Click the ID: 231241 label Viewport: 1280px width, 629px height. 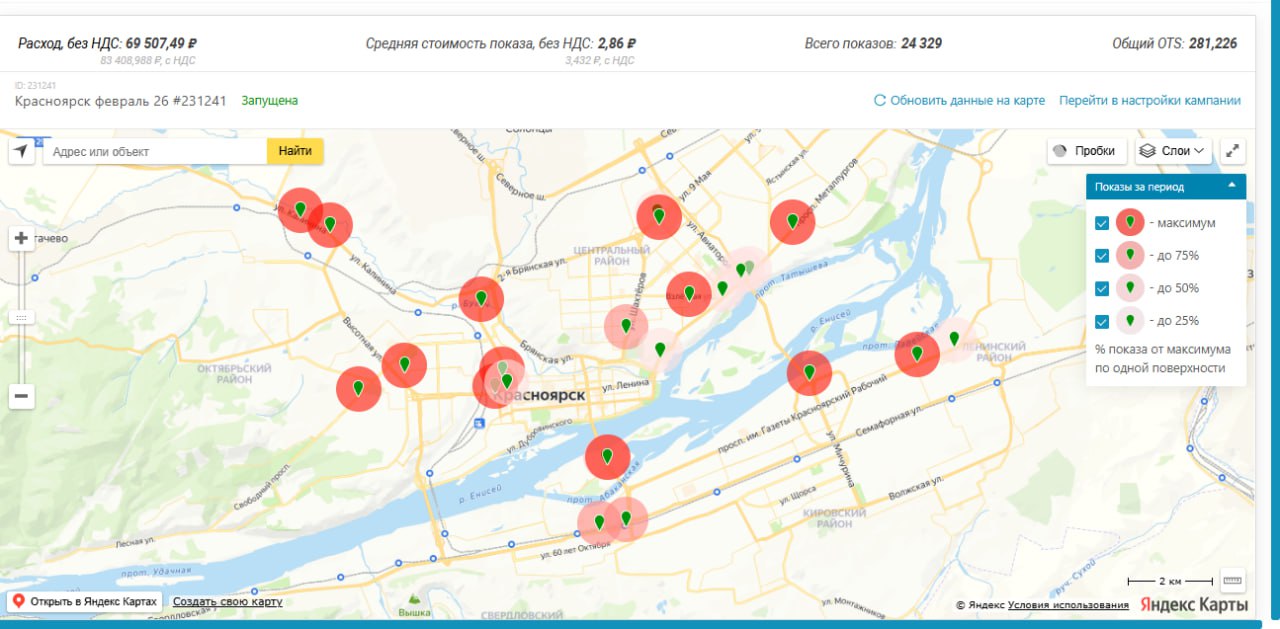pyautogui.click(x=36, y=86)
